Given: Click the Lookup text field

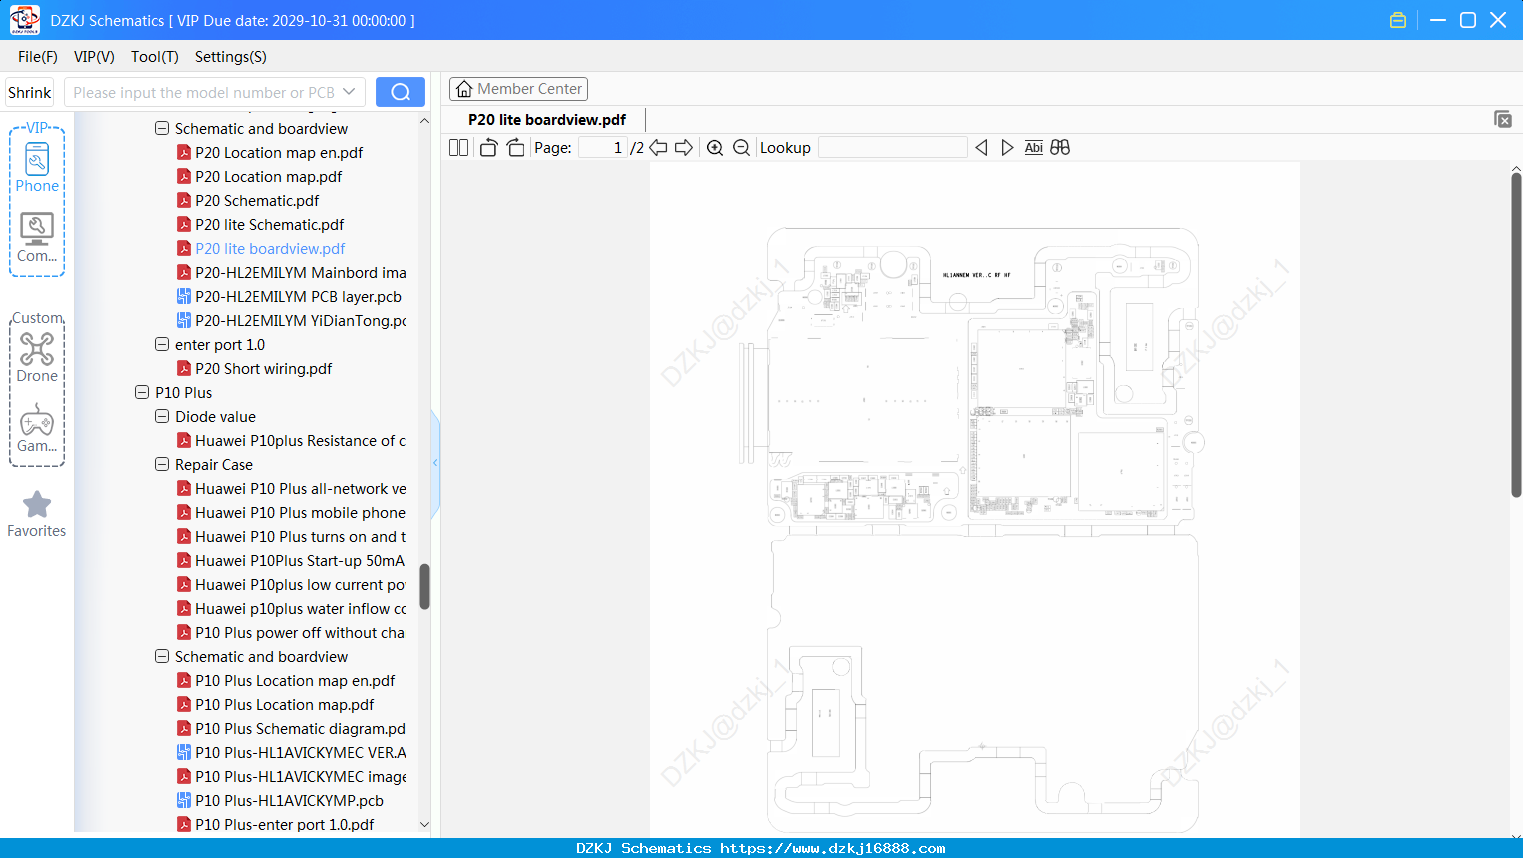Looking at the screenshot, I should 892,148.
